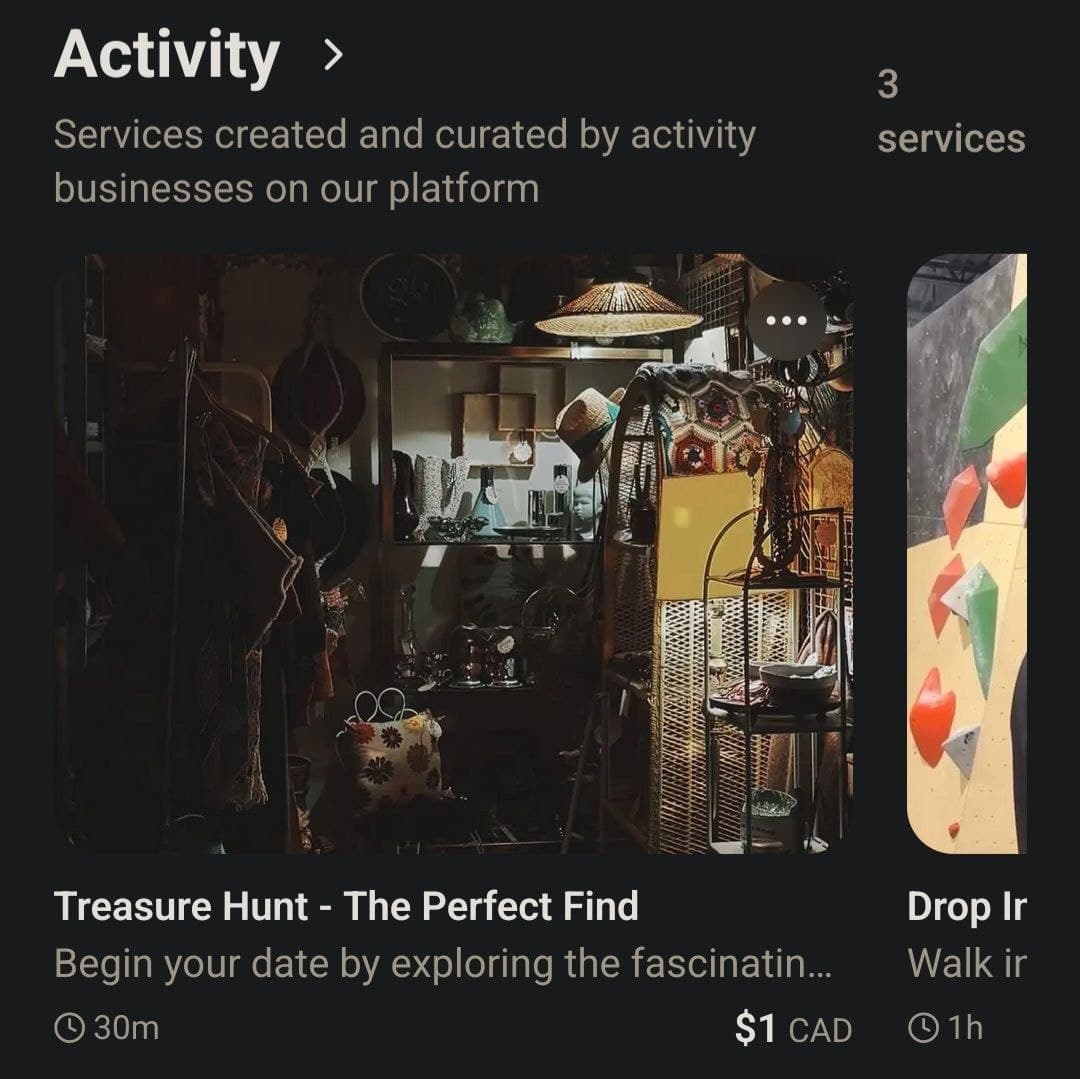This screenshot has width=1080, height=1079.
Task: Click the "Services created and curated" subtitle
Action: point(404,161)
